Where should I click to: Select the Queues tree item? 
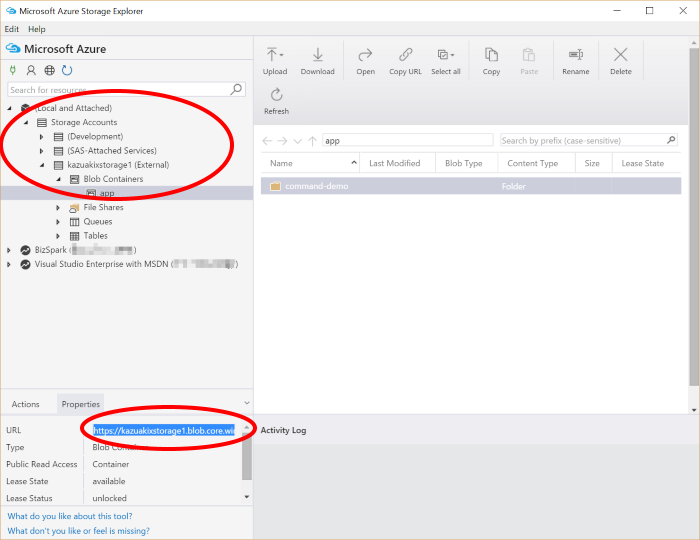click(x=98, y=222)
